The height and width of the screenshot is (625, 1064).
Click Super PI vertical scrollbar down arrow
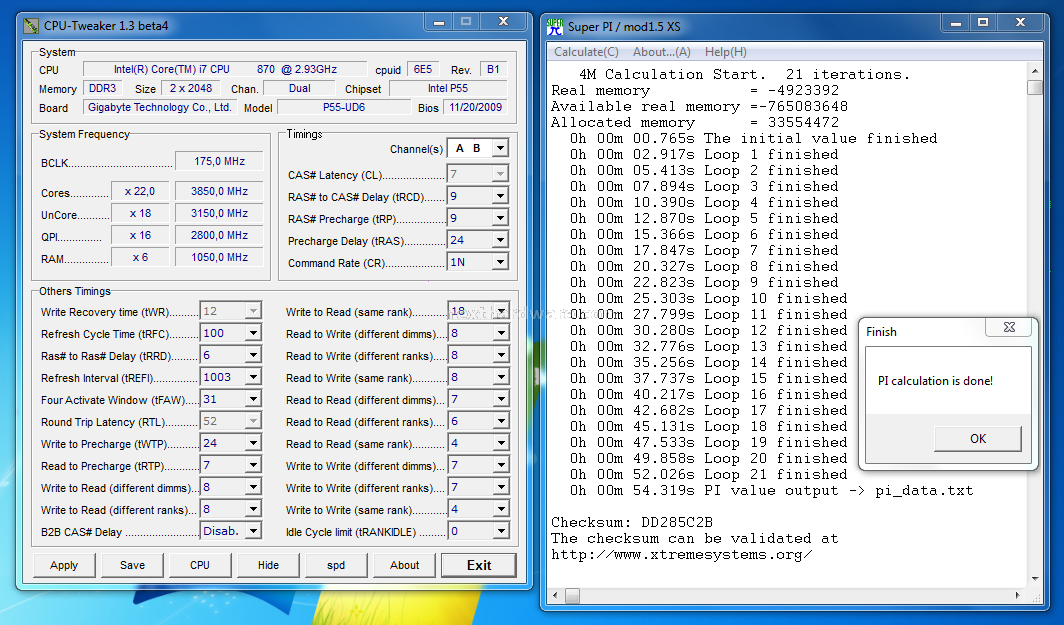pos(1035,579)
